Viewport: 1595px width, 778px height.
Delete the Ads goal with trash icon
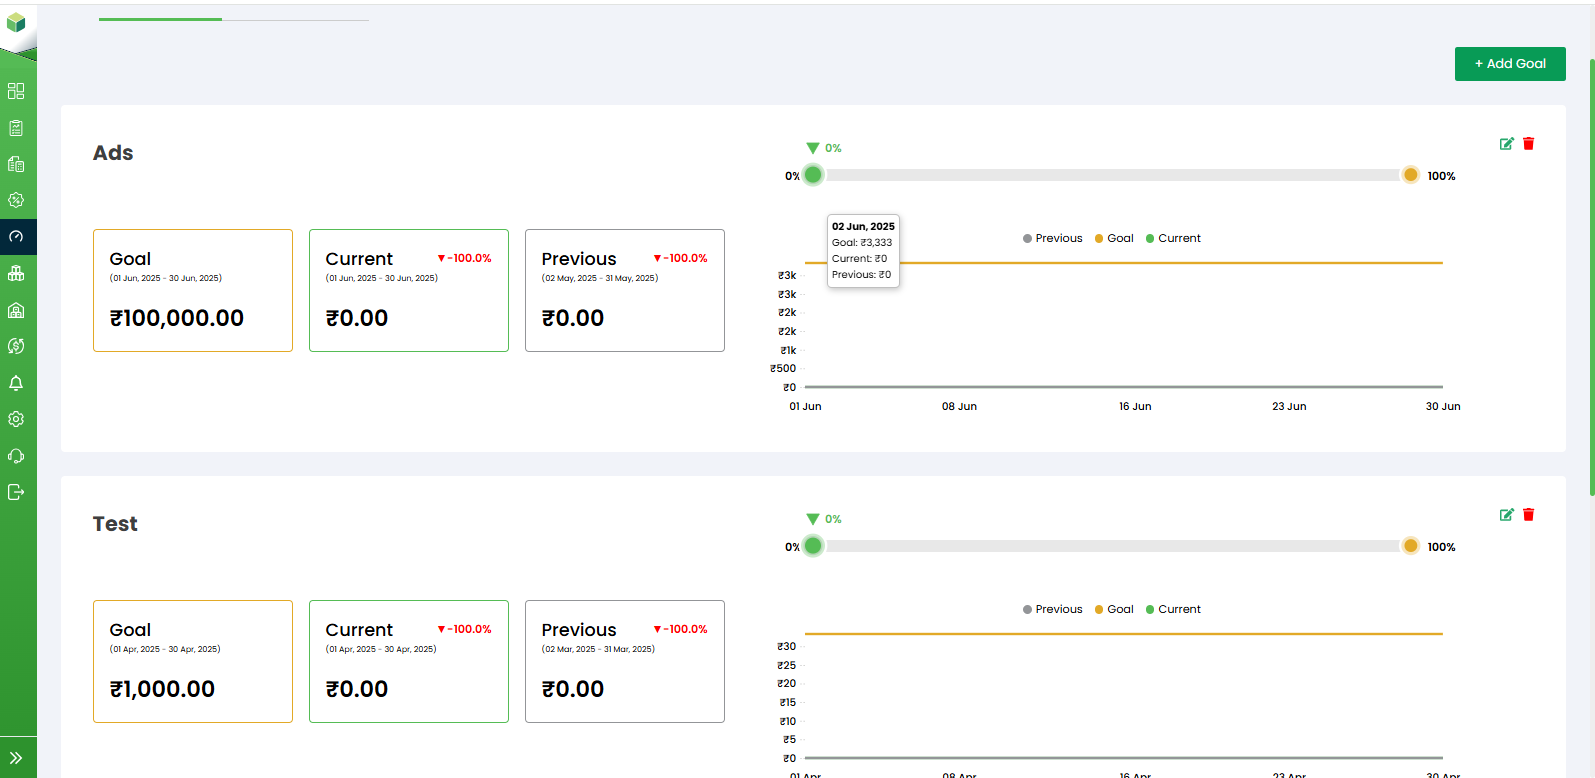point(1528,144)
